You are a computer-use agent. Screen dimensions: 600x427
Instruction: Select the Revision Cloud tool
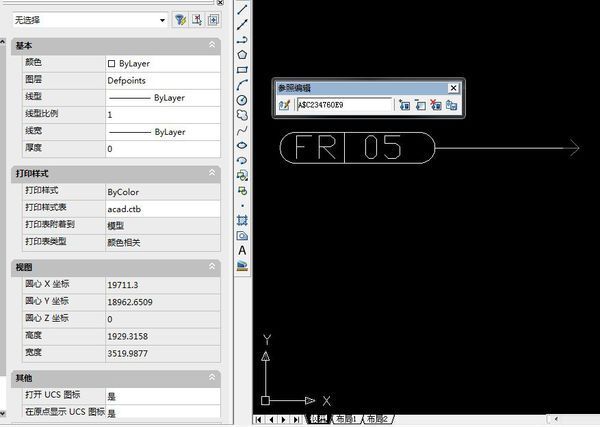(242, 115)
